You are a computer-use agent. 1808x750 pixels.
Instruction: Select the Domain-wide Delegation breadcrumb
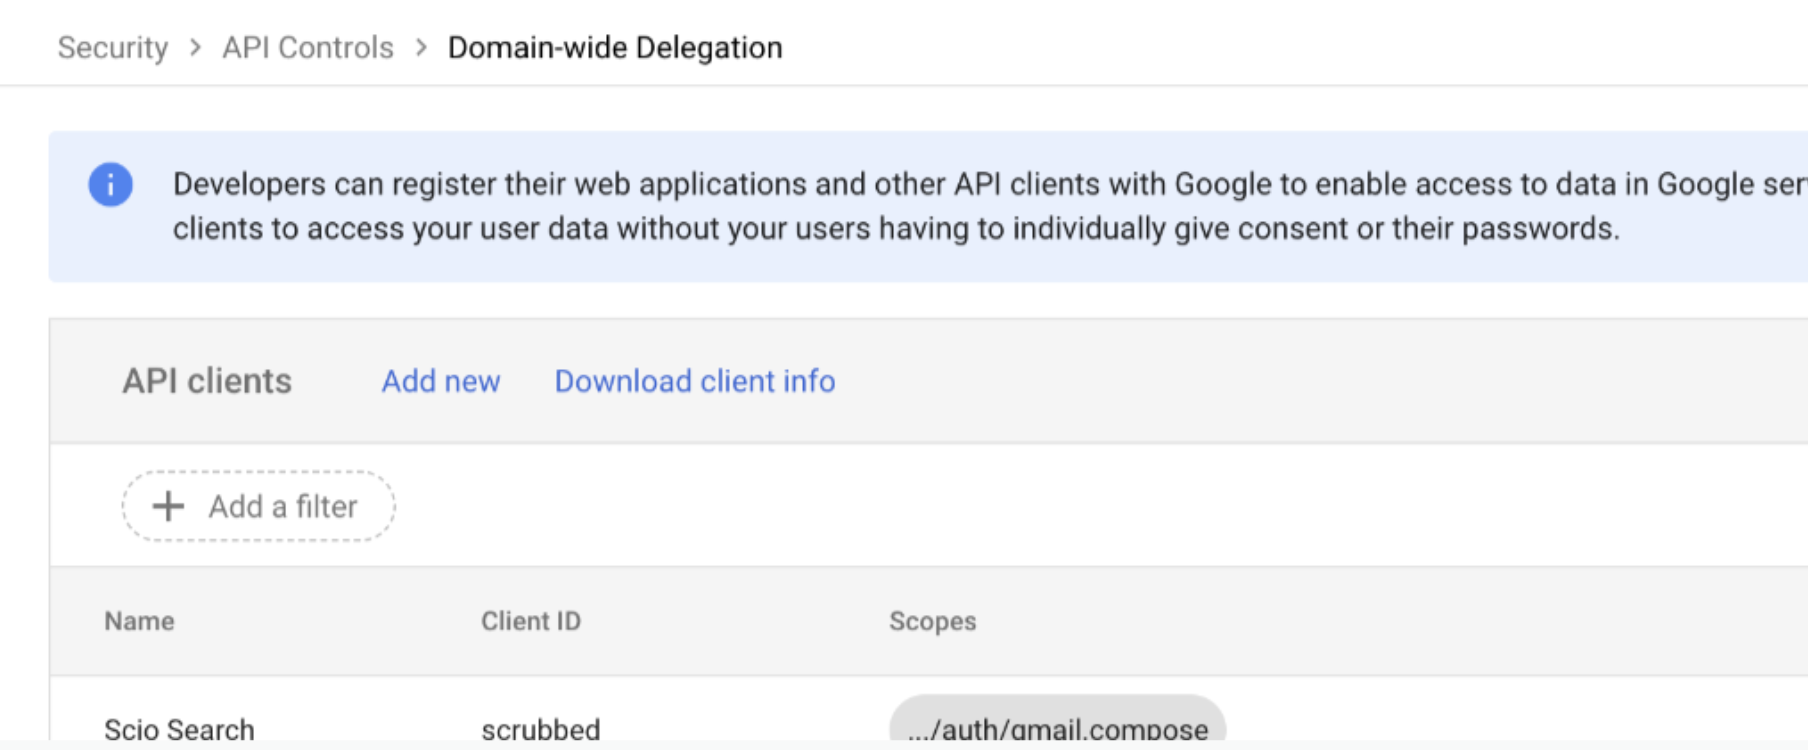[615, 48]
